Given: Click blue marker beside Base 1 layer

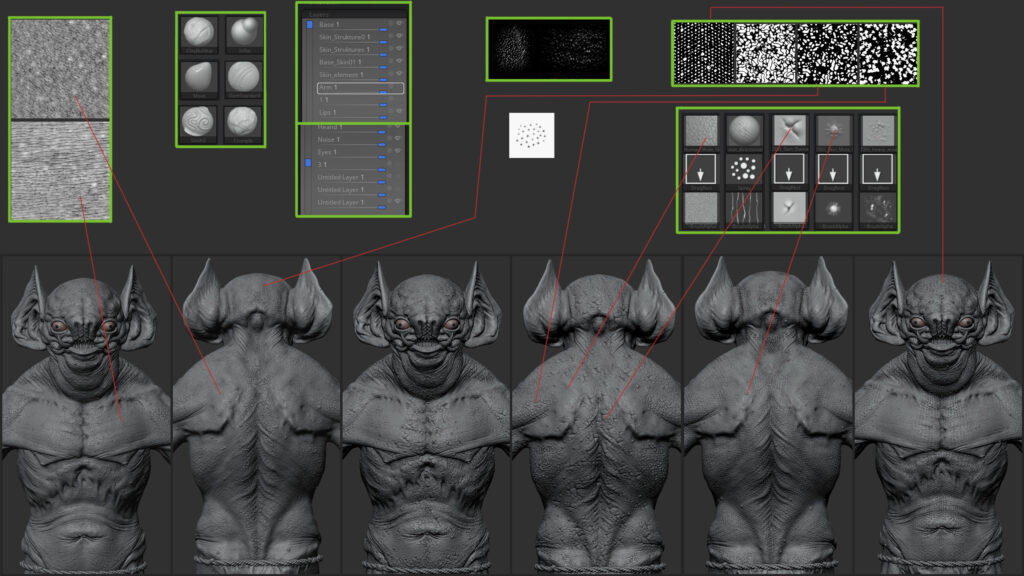Looking at the screenshot, I should (x=310, y=25).
